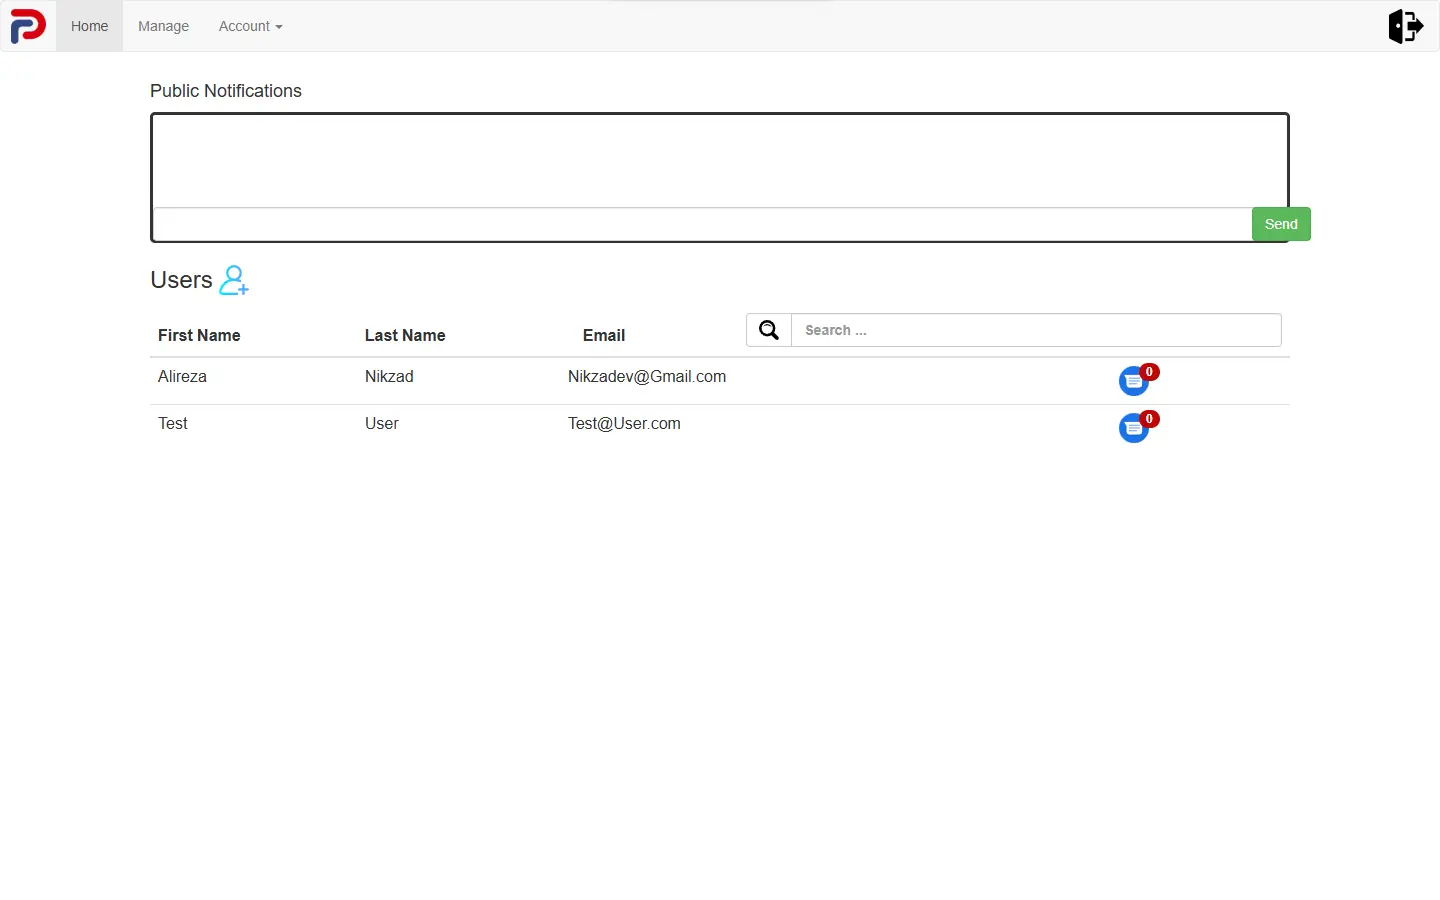This screenshot has height=900, width=1440.
Task: Click unread badge on Test User's icon
Action: tap(1150, 419)
